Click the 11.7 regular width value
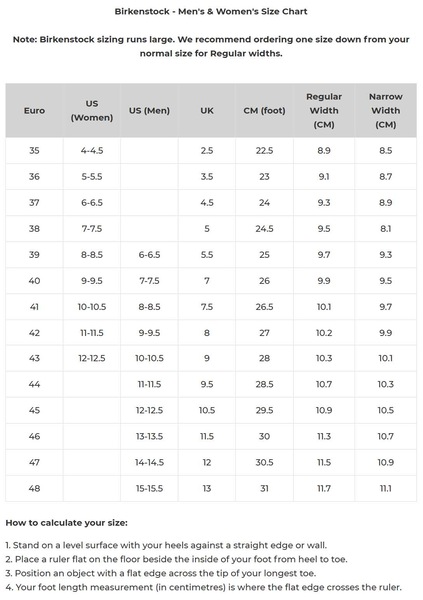The width and height of the screenshot is (423, 600). [x=324, y=489]
